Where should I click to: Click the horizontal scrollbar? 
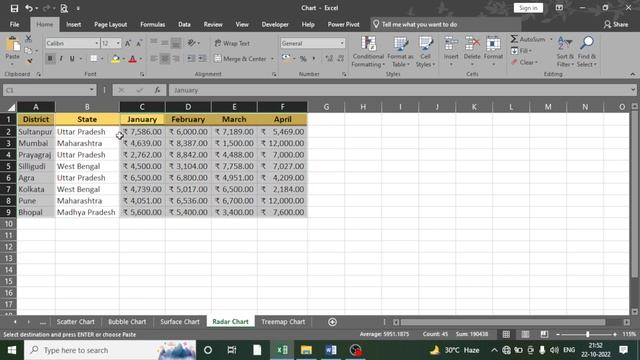(x=503, y=322)
